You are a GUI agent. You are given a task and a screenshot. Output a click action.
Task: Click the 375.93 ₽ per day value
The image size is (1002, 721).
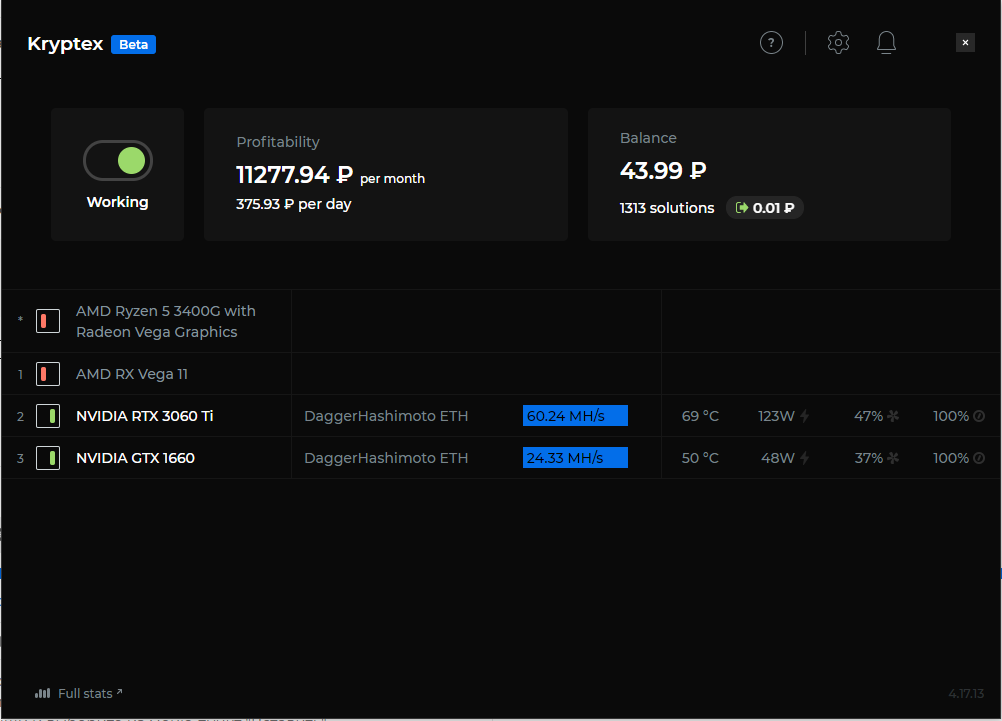tap(293, 205)
